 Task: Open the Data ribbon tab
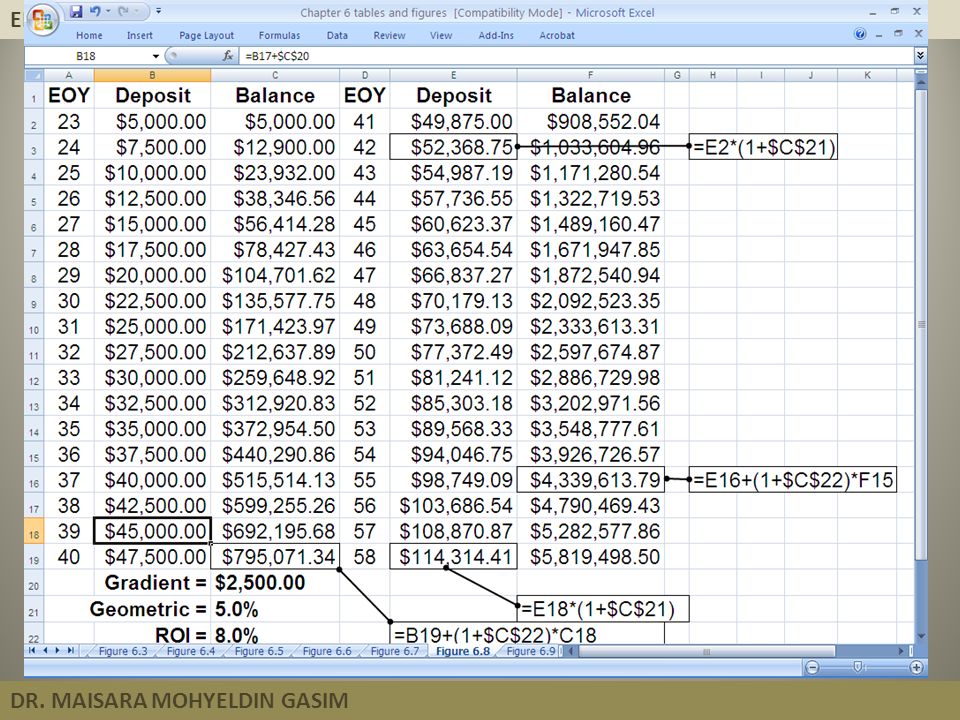point(337,36)
